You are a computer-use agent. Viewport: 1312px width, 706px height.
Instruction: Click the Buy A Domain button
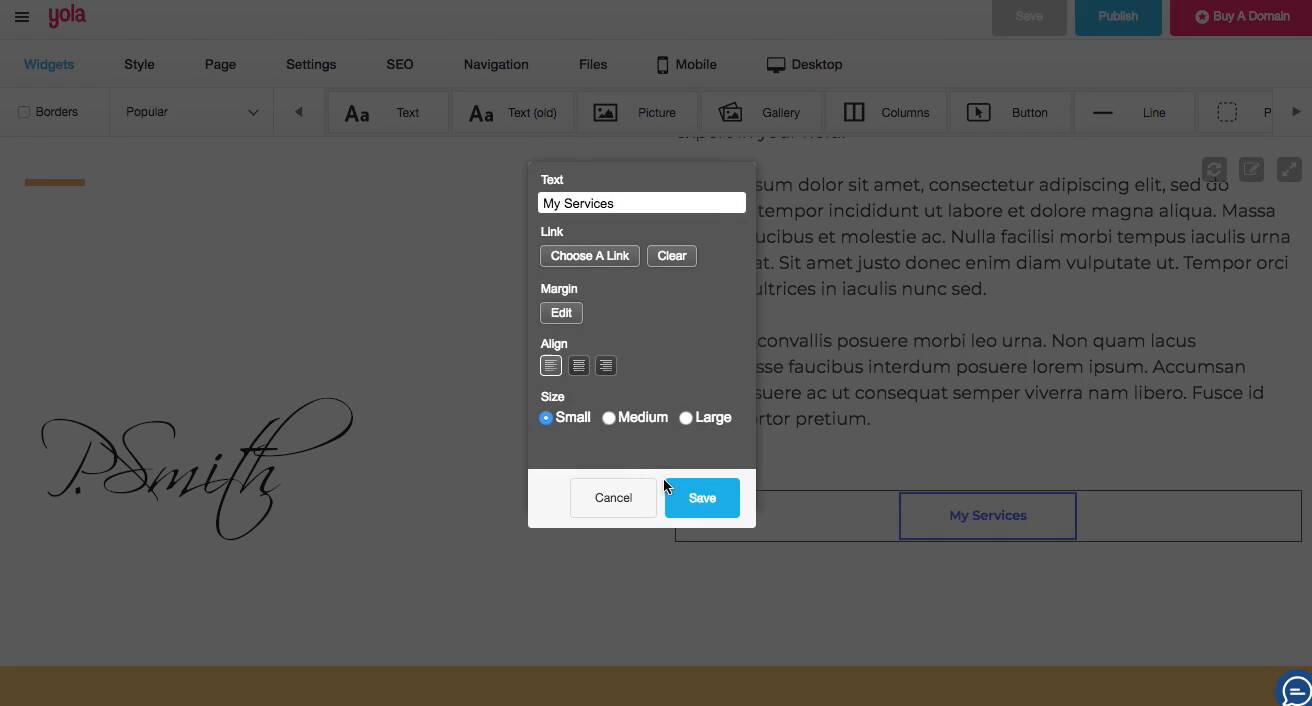click(x=1240, y=16)
